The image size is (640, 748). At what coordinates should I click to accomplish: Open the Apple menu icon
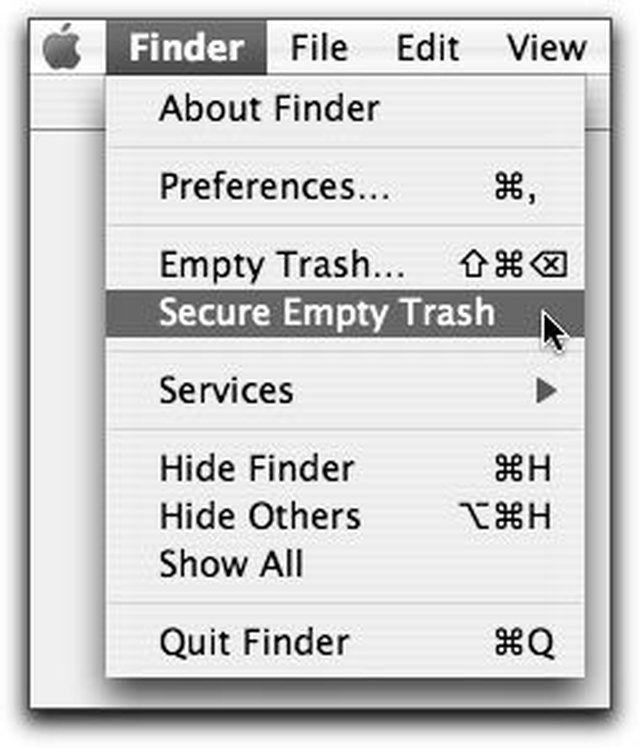[x=62, y=46]
